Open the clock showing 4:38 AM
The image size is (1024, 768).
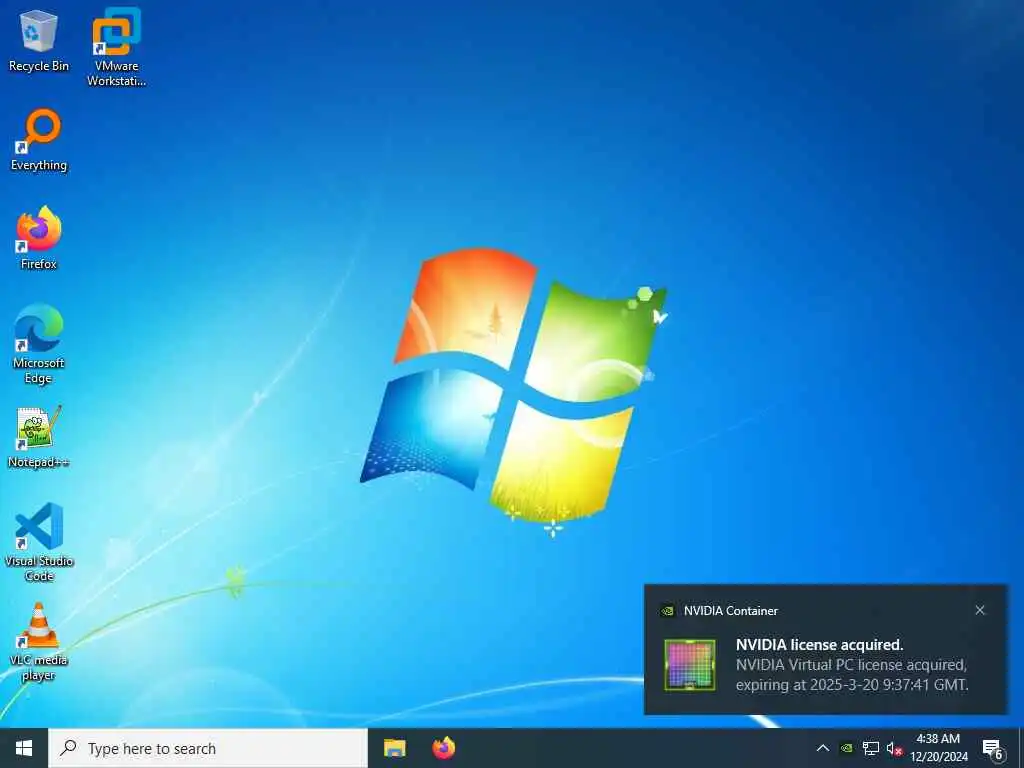point(938,739)
